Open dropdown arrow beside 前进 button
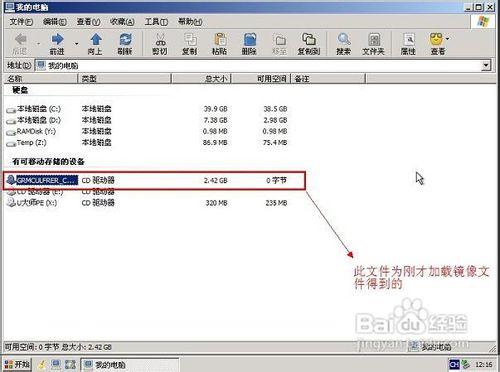Image resolution: width=500 pixels, height=372 pixels. click(x=77, y=44)
